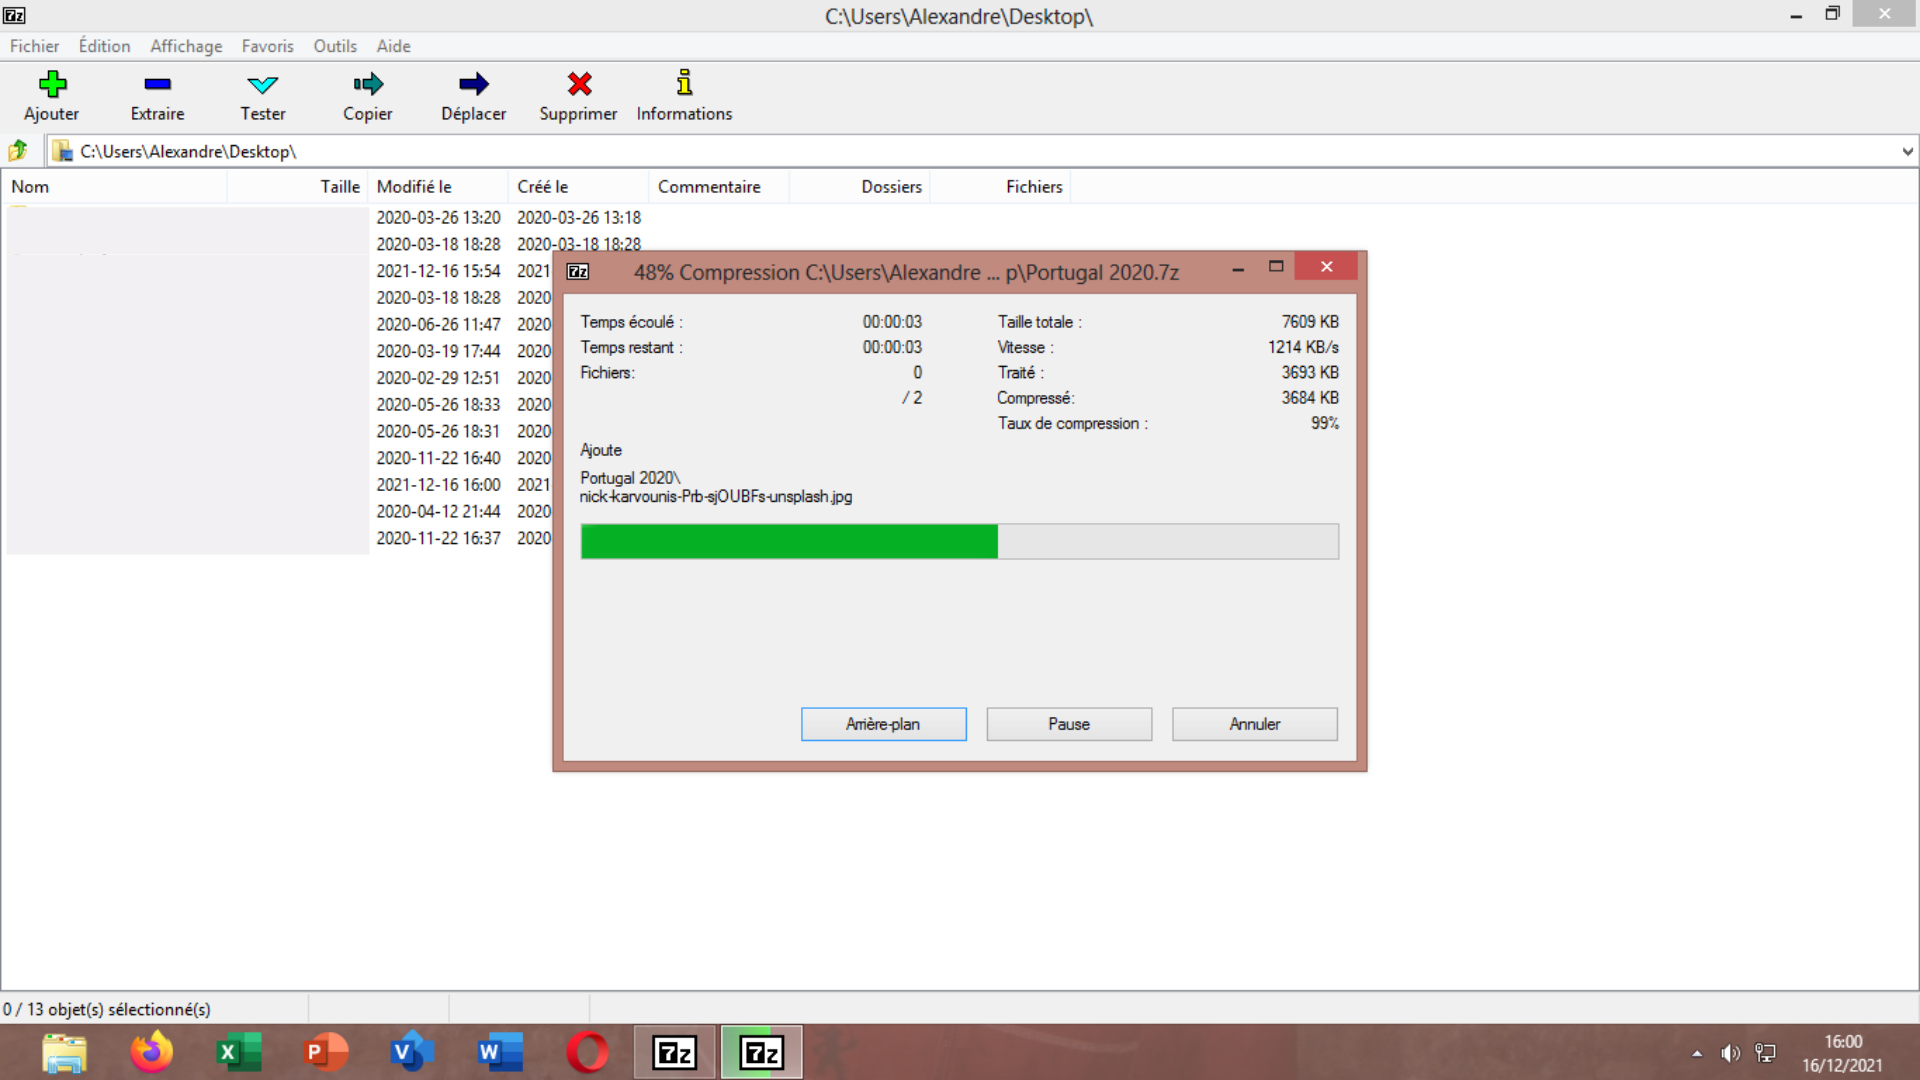
Task: Open the address bar path dropdown
Action: click(x=1908, y=151)
